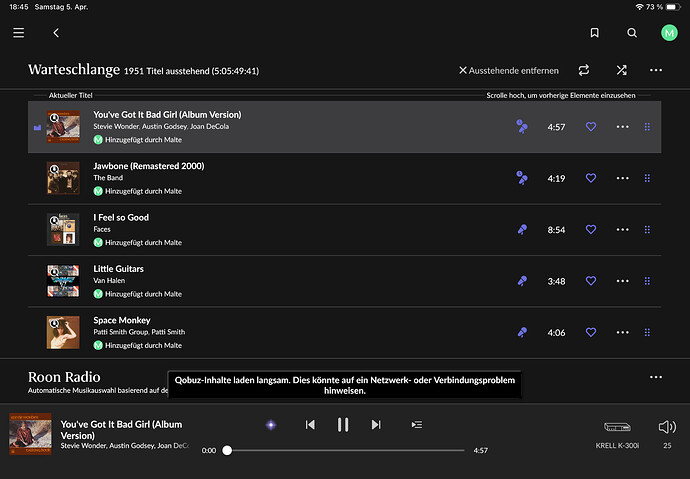
Task: Open the search magnifier icon
Action: [632, 33]
